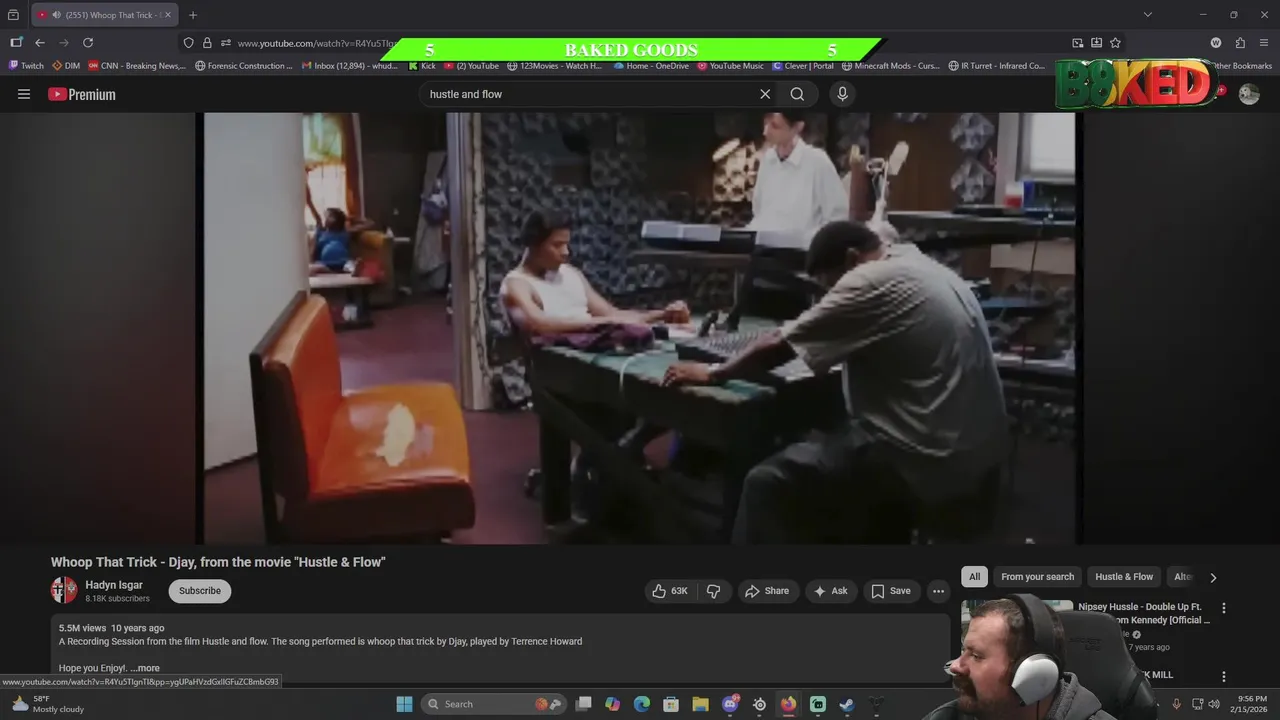Open YouTube Music bookmark
The image size is (1280, 720).
coord(730,66)
